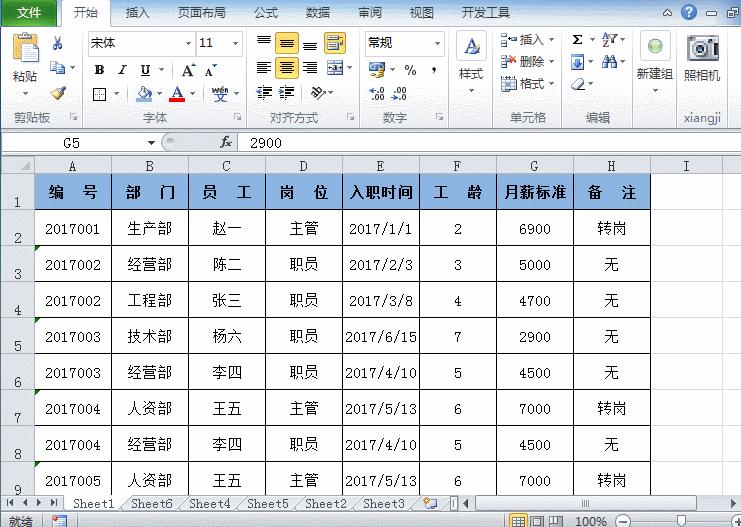Screen dimensions: 741x527
Task: Open fill color dropdown arrow
Action: (159, 94)
